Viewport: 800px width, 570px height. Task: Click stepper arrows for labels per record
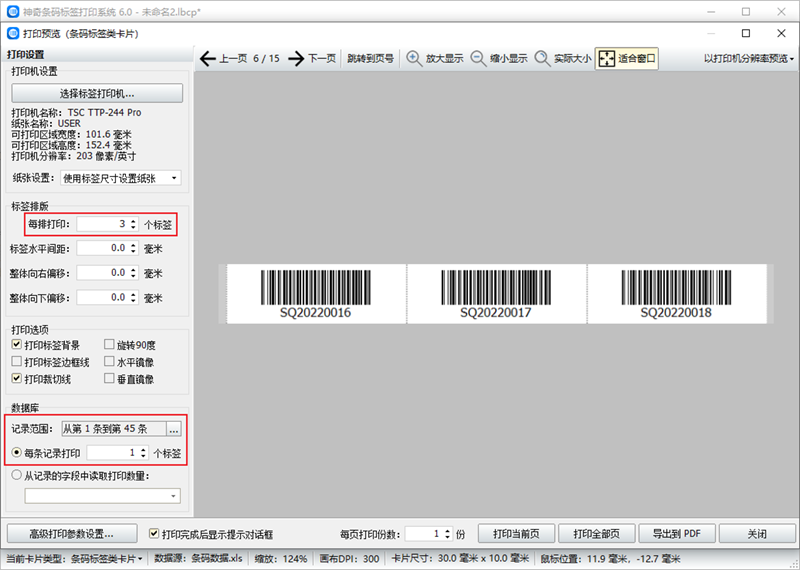pos(143,453)
